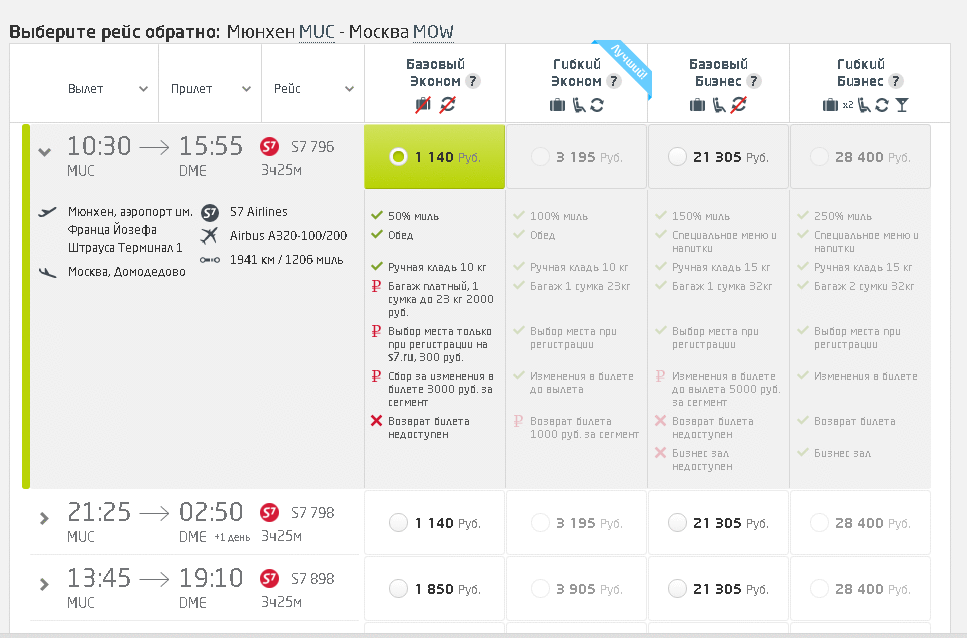
Task: Expand details of the 21:25 flight
Action: pyautogui.click(x=44, y=518)
